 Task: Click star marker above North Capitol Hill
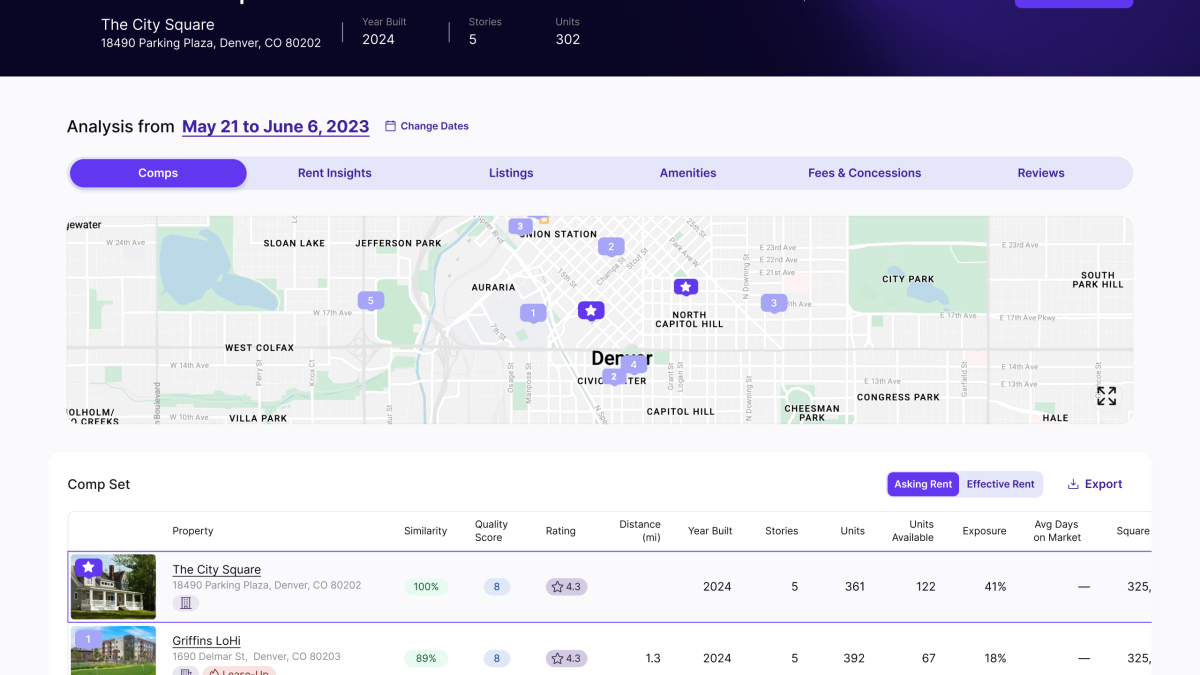pos(685,287)
